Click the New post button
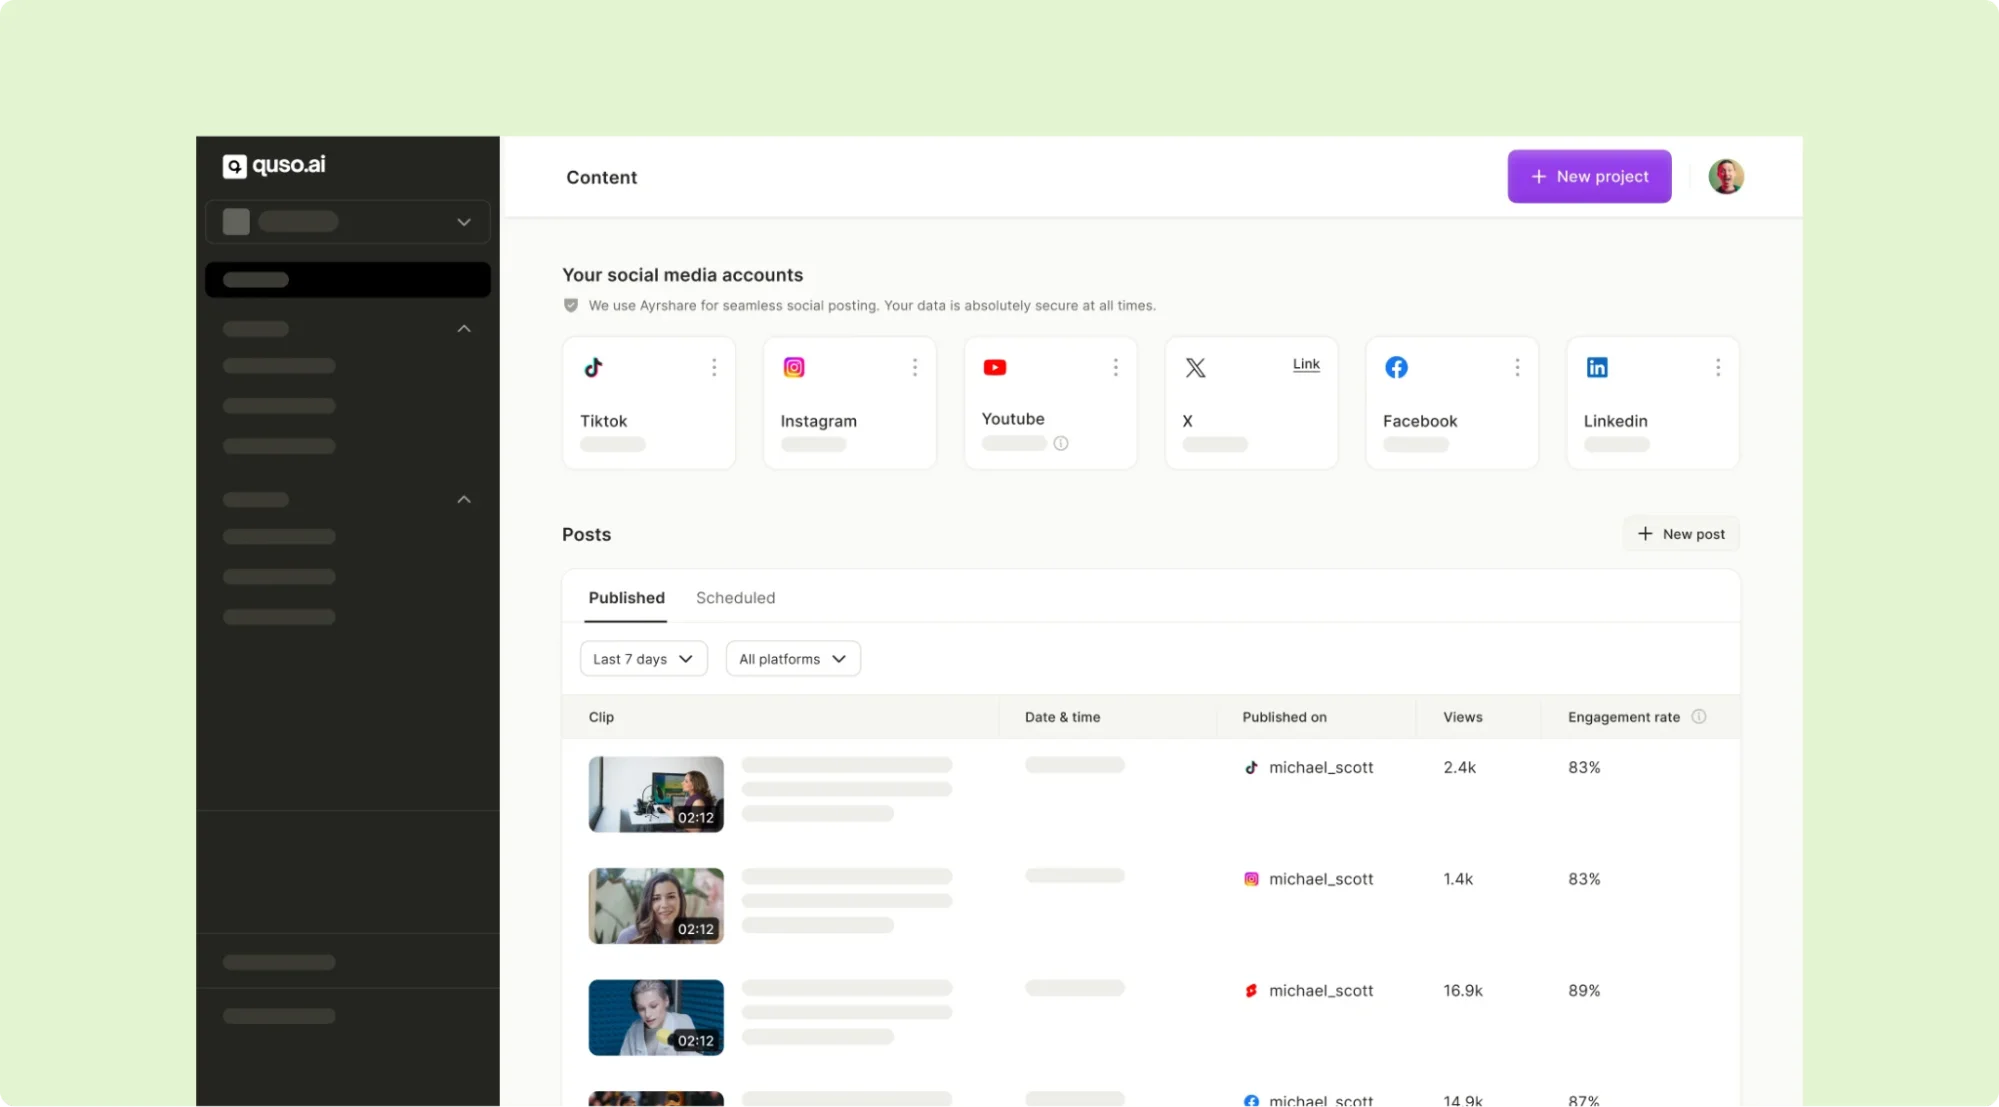This screenshot has height=1107, width=1999. [x=1680, y=533]
